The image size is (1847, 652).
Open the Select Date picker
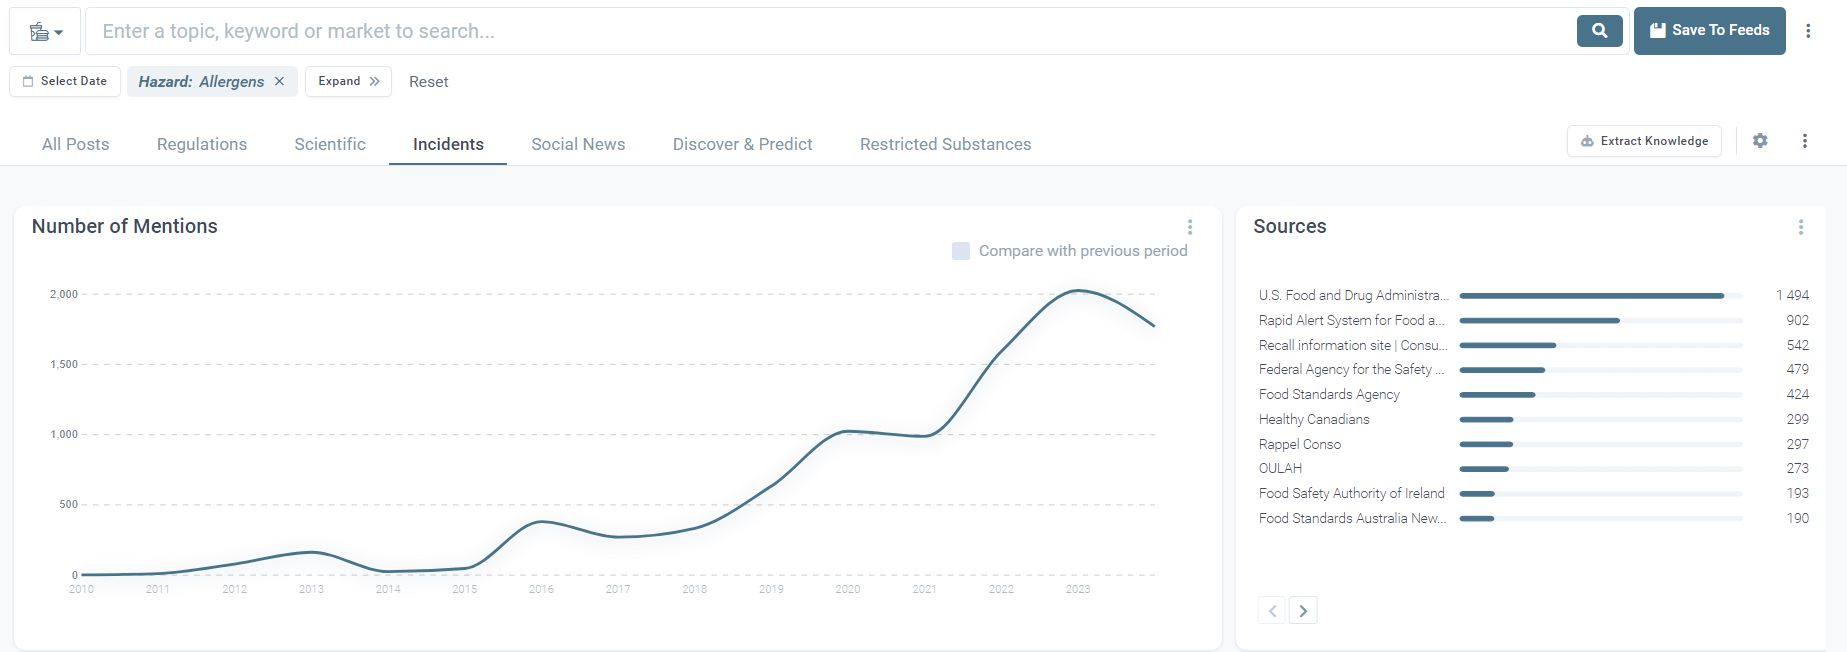coord(65,81)
